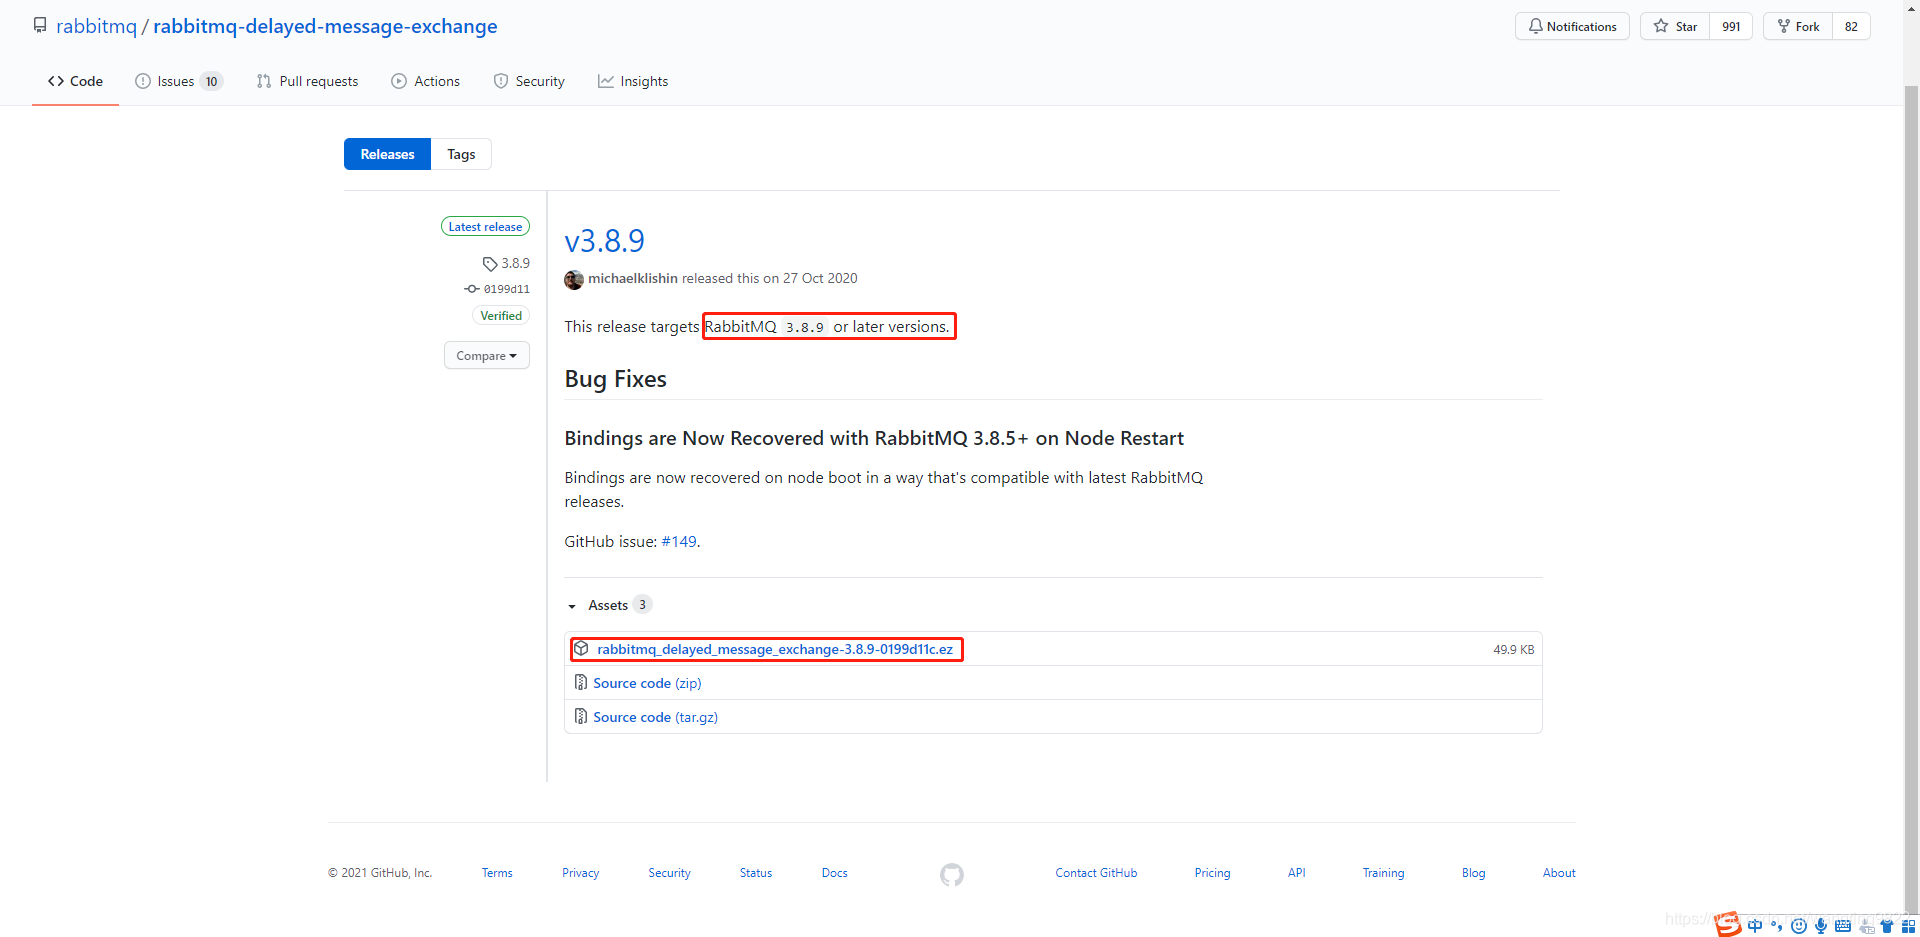Screen dimensions: 1920x937
Task: Open commit 0199d11
Action: (x=507, y=289)
